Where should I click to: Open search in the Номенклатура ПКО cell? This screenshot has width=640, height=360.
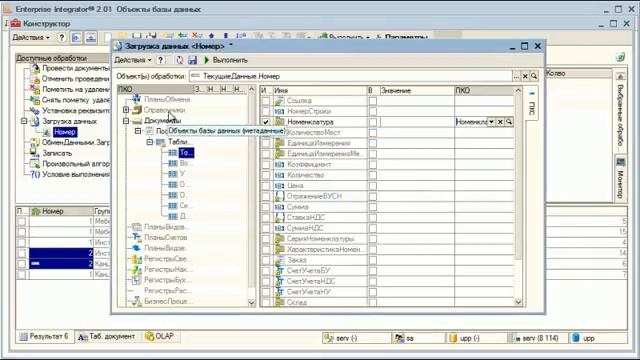[x=509, y=122]
